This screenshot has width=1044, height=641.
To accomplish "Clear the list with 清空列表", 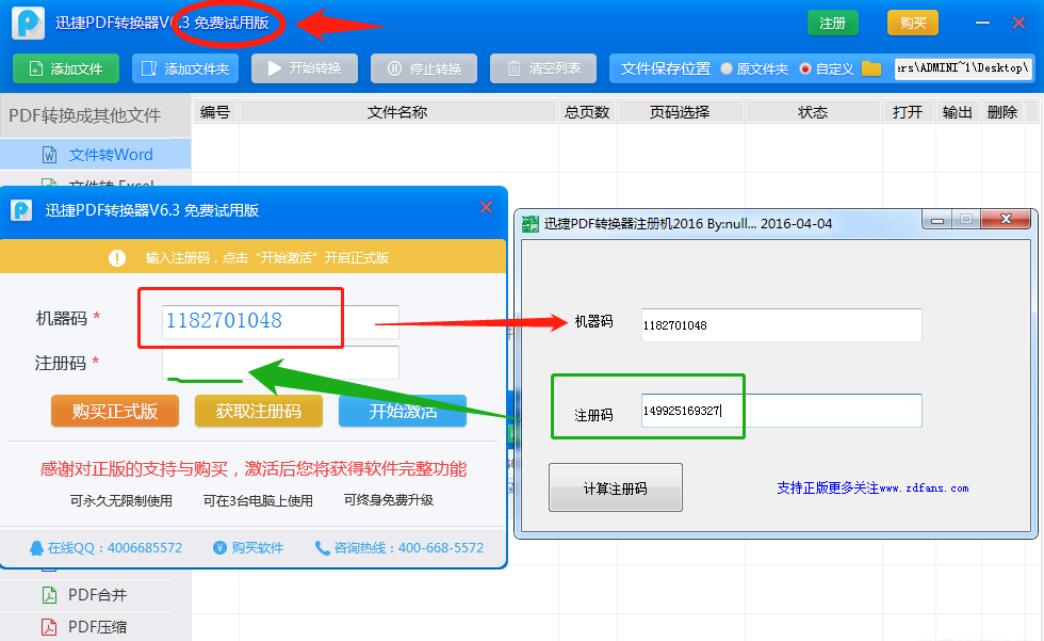I will [543, 69].
